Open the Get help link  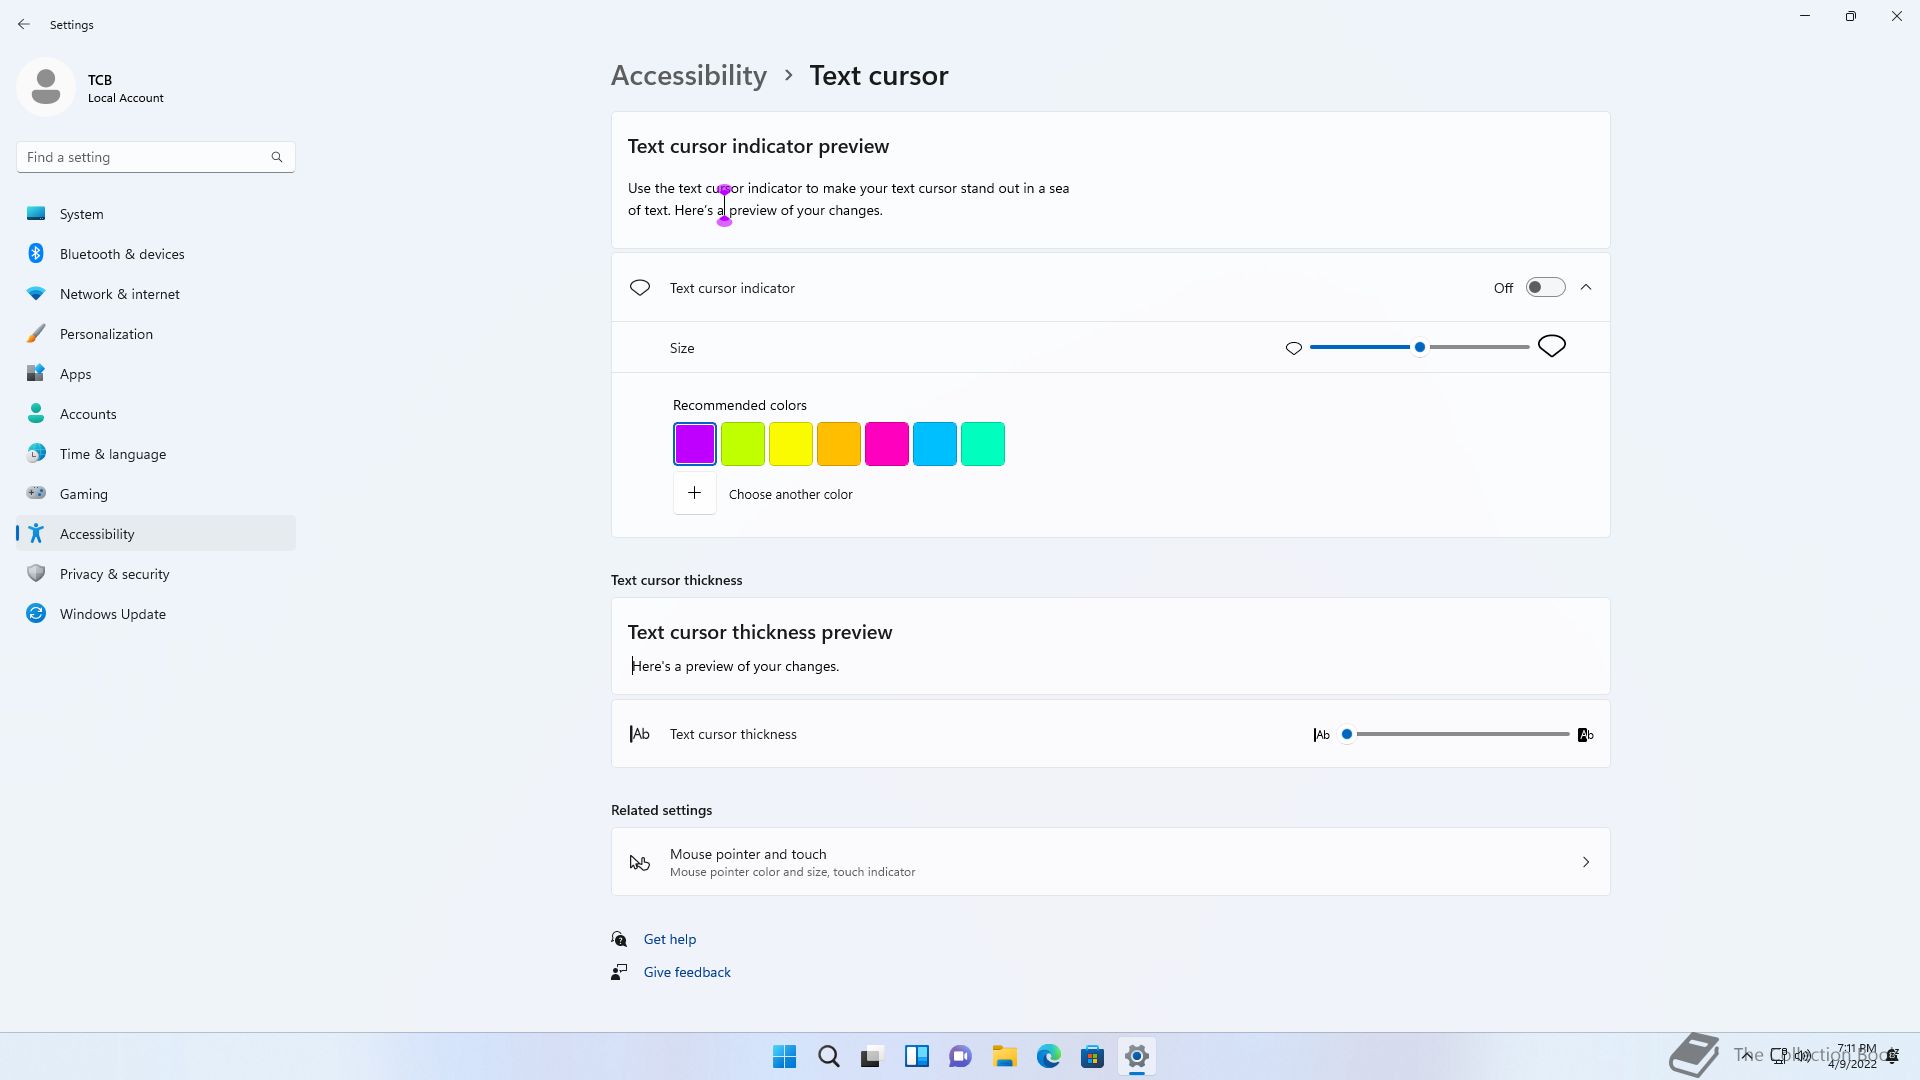click(669, 939)
